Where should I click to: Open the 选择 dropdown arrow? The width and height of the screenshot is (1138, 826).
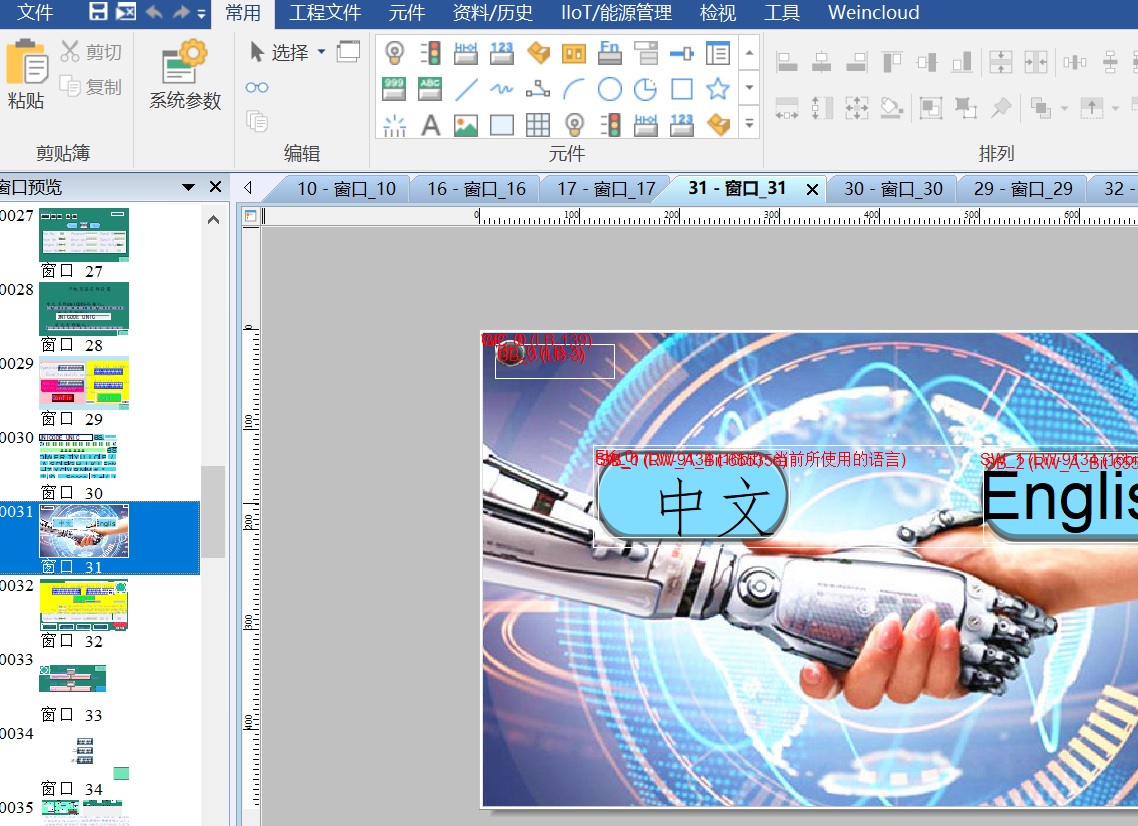[321, 52]
